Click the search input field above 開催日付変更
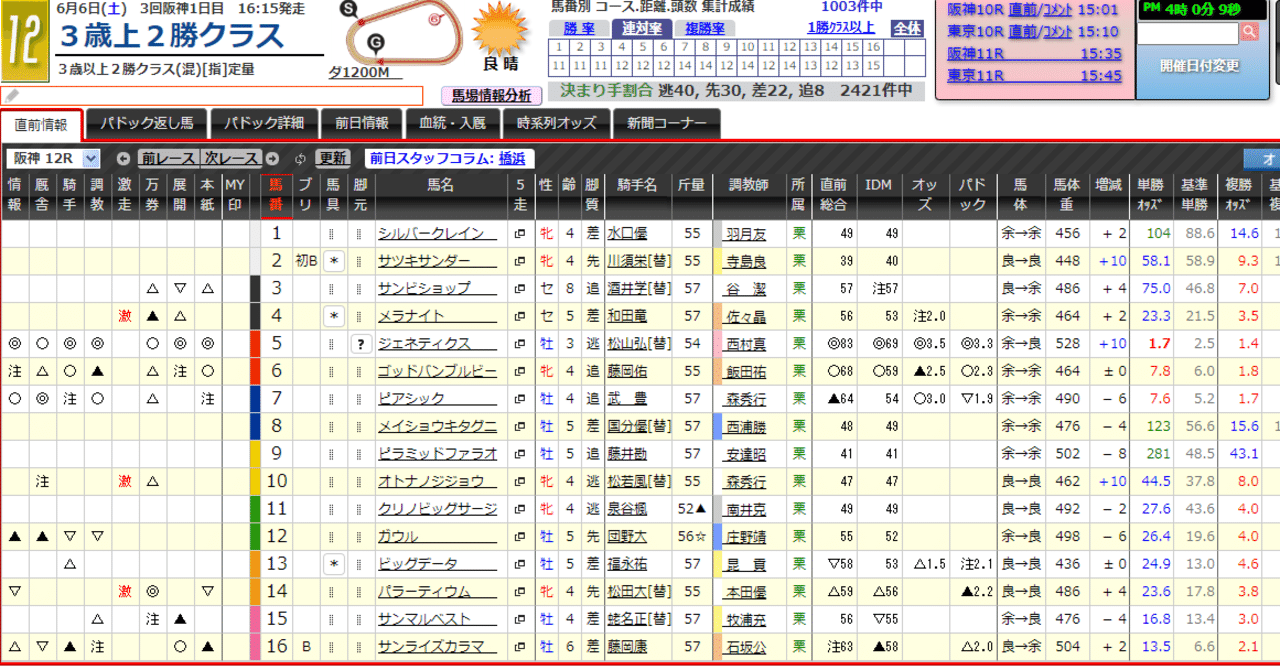The height and width of the screenshot is (670, 1280). coord(1190,31)
